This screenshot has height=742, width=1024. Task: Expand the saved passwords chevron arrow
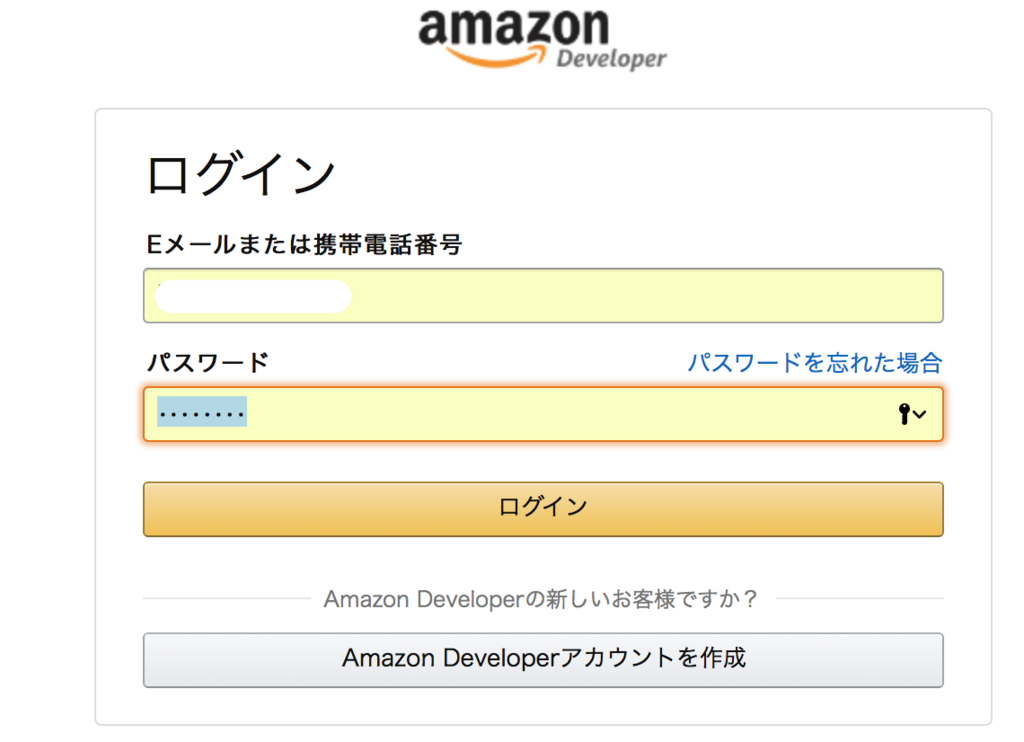[920, 415]
